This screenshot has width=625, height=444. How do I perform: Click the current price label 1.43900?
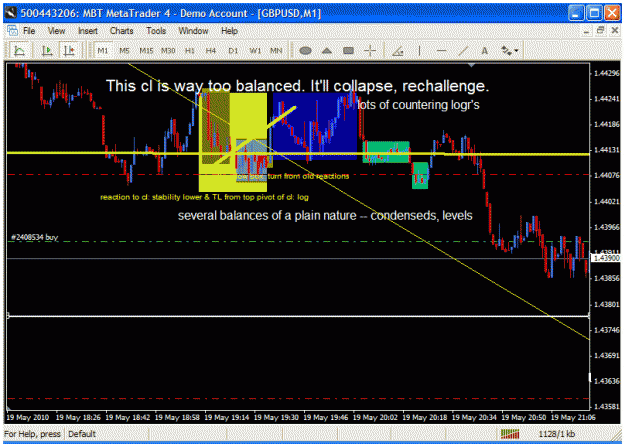coord(607,258)
